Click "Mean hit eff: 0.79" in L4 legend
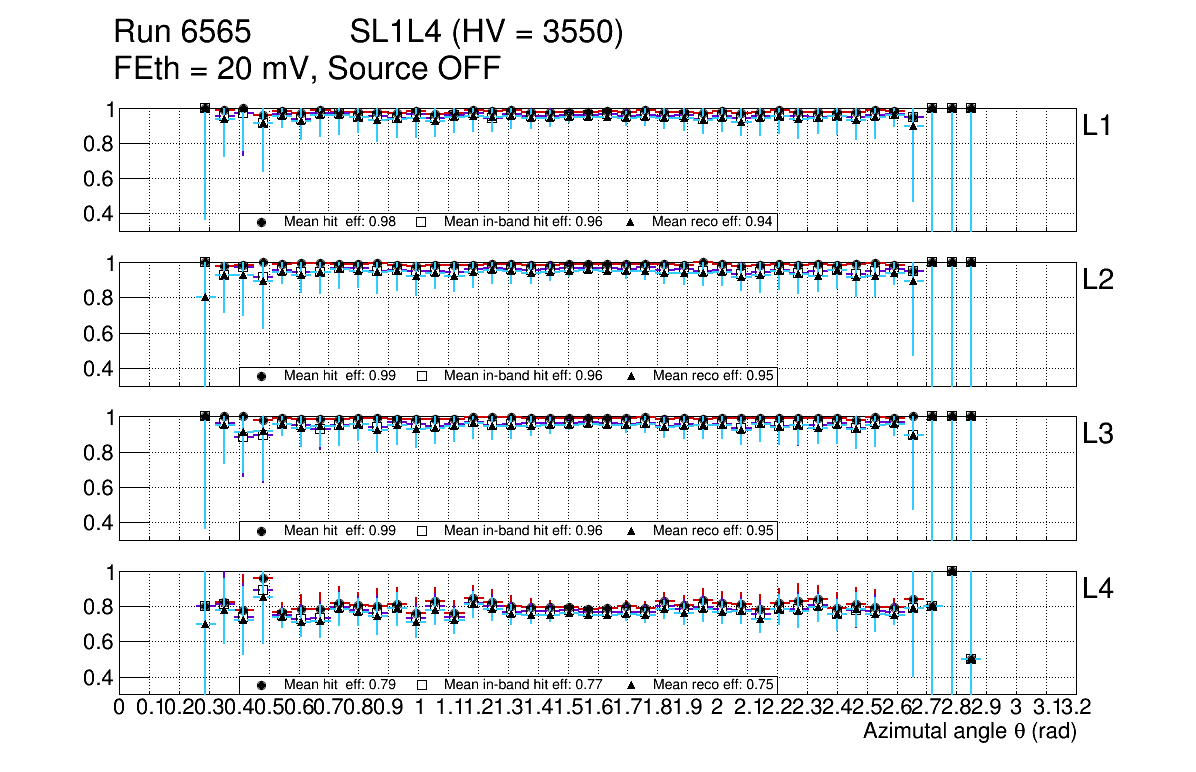1196x772 pixels. [340, 685]
